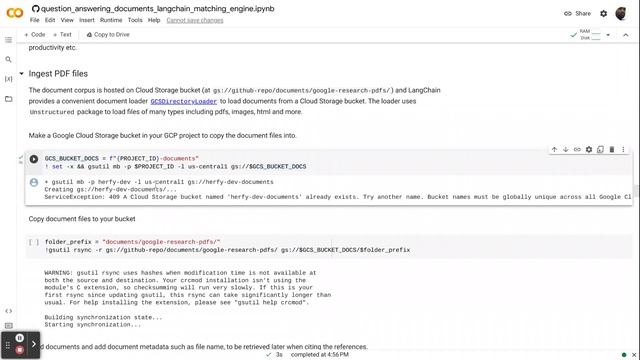This screenshot has height=360, width=640.
Task: Delete cell trash icon
Action: [x=611, y=149]
